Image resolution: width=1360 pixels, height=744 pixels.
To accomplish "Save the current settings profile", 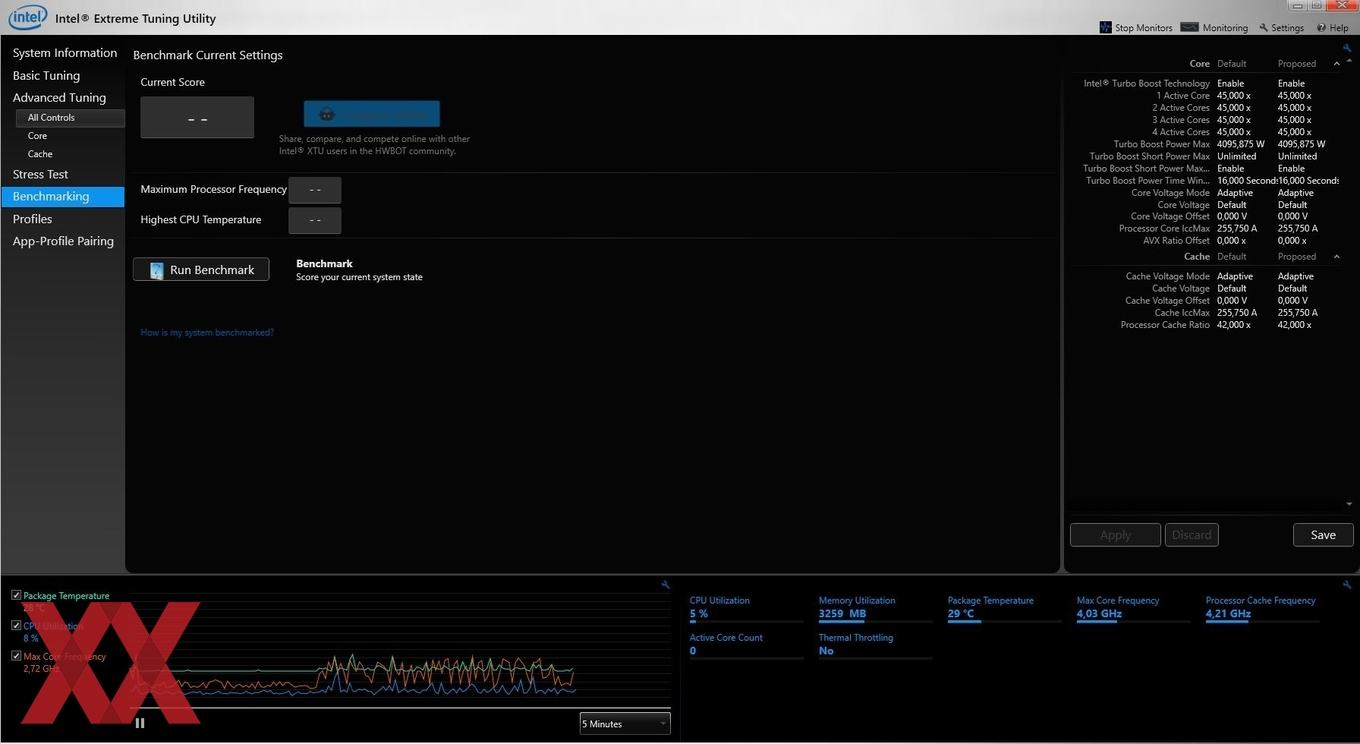I will 1323,535.
